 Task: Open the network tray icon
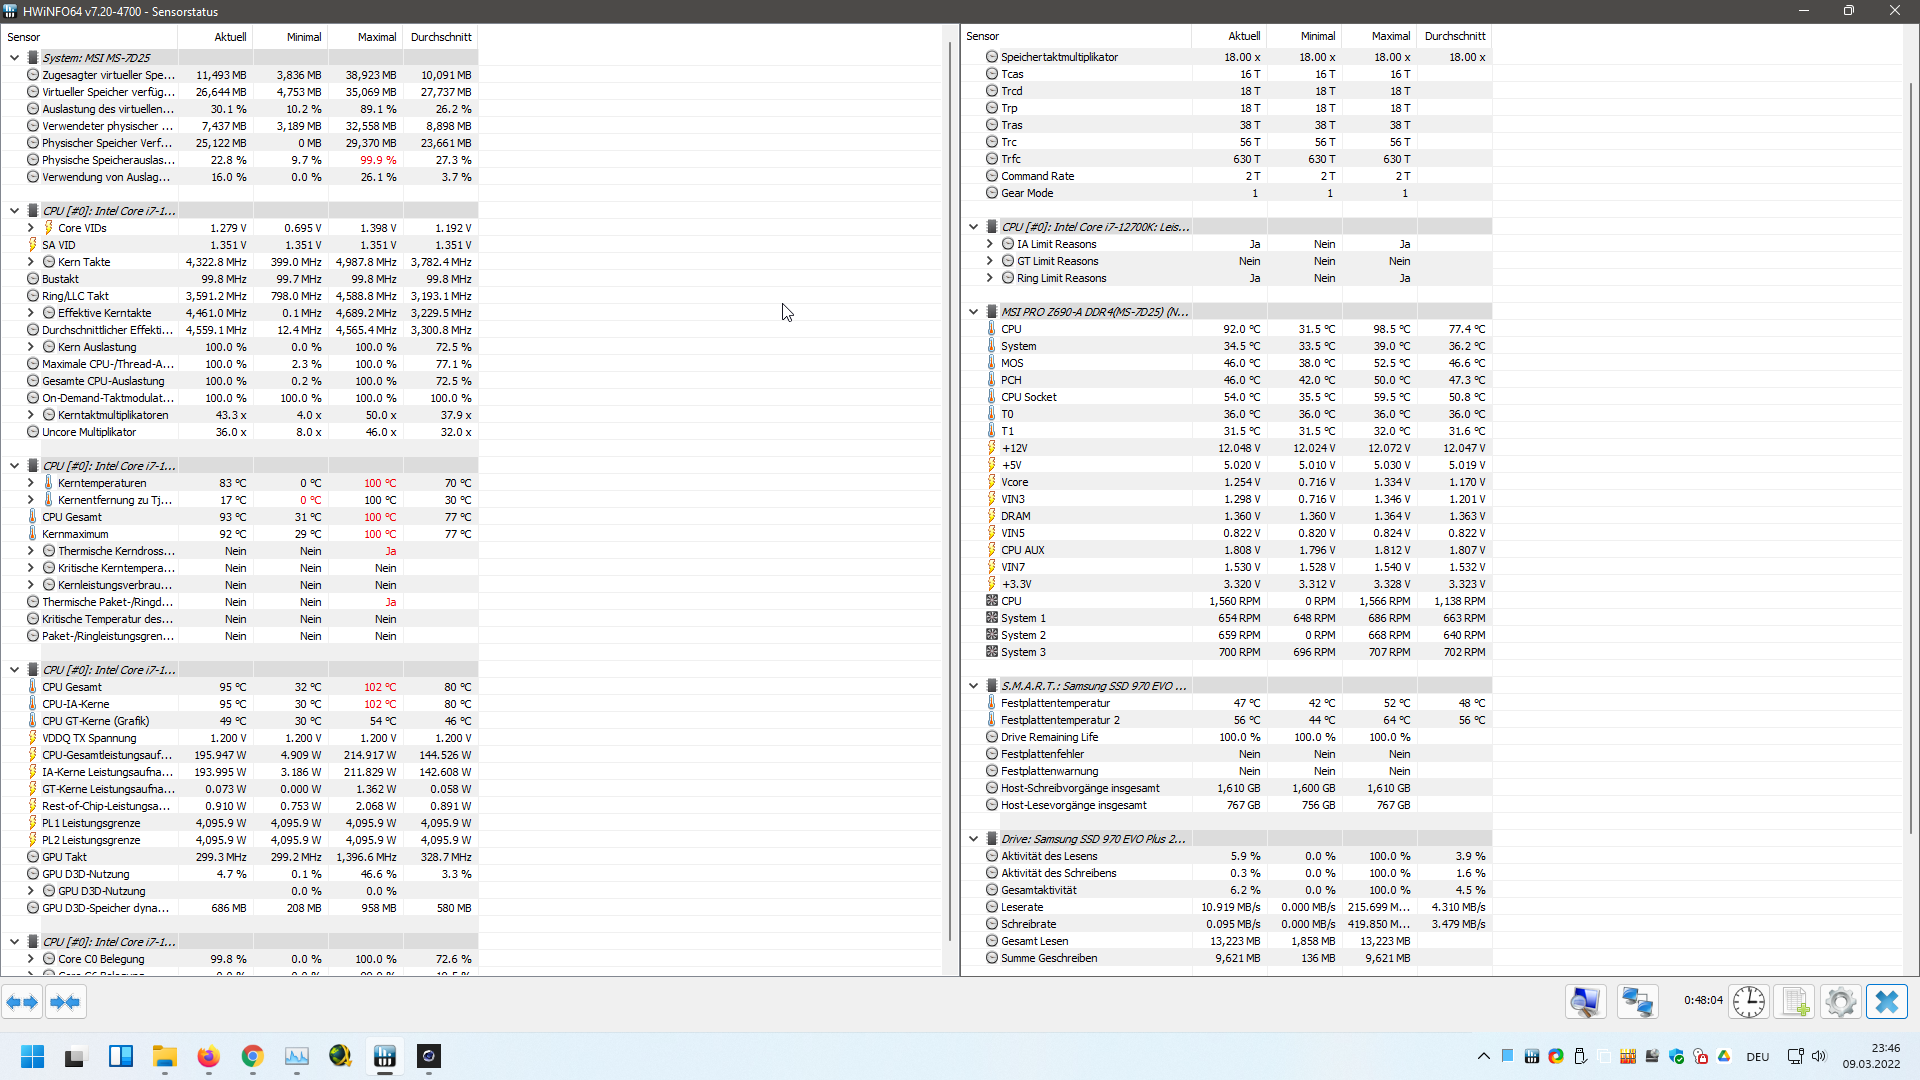(x=1795, y=1056)
